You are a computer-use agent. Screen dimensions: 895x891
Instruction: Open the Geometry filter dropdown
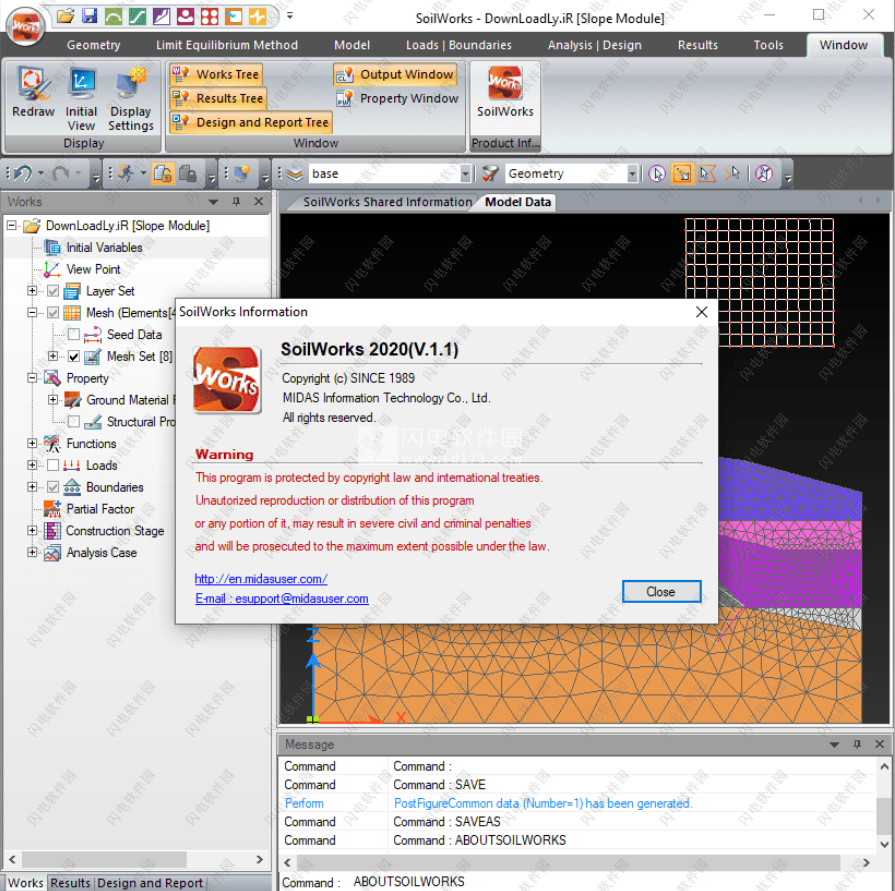[632, 174]
